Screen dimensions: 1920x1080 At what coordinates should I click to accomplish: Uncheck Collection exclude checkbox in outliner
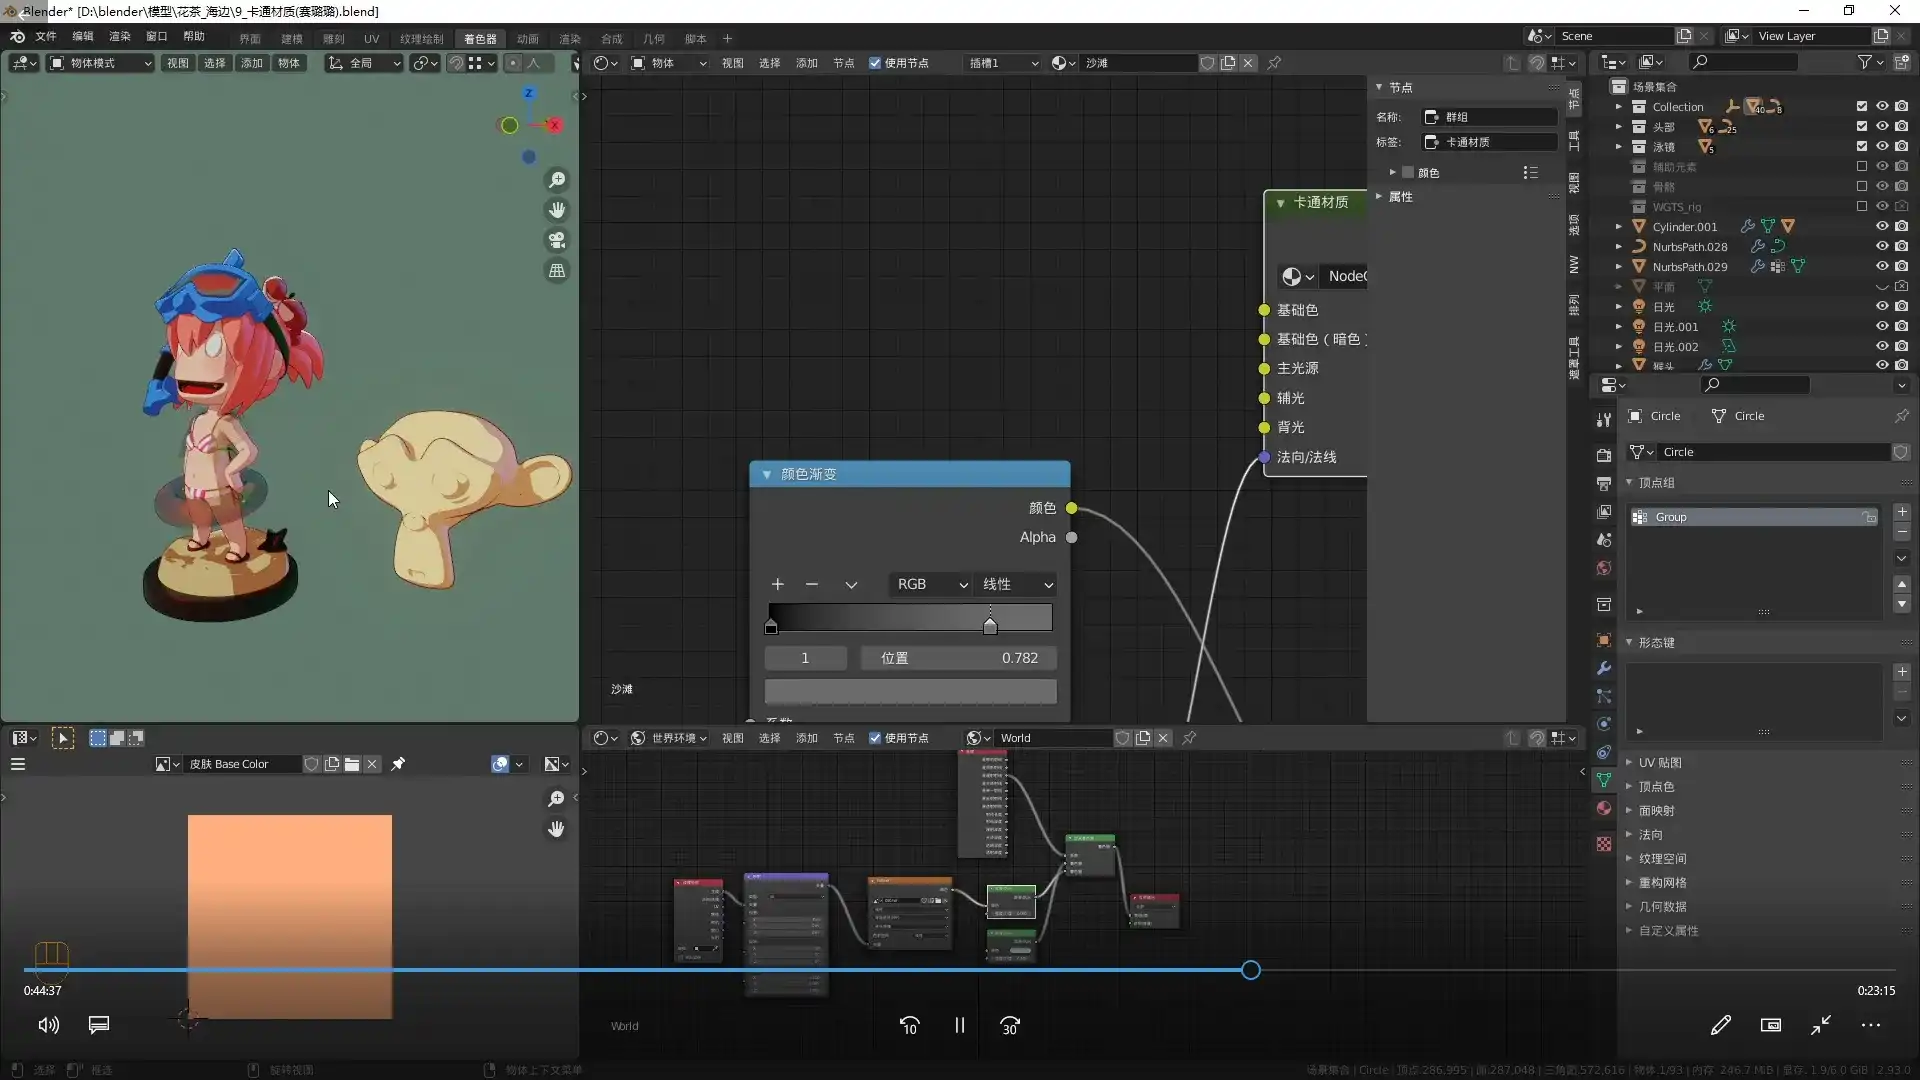pyautogui.click(x=1861, y=106)
